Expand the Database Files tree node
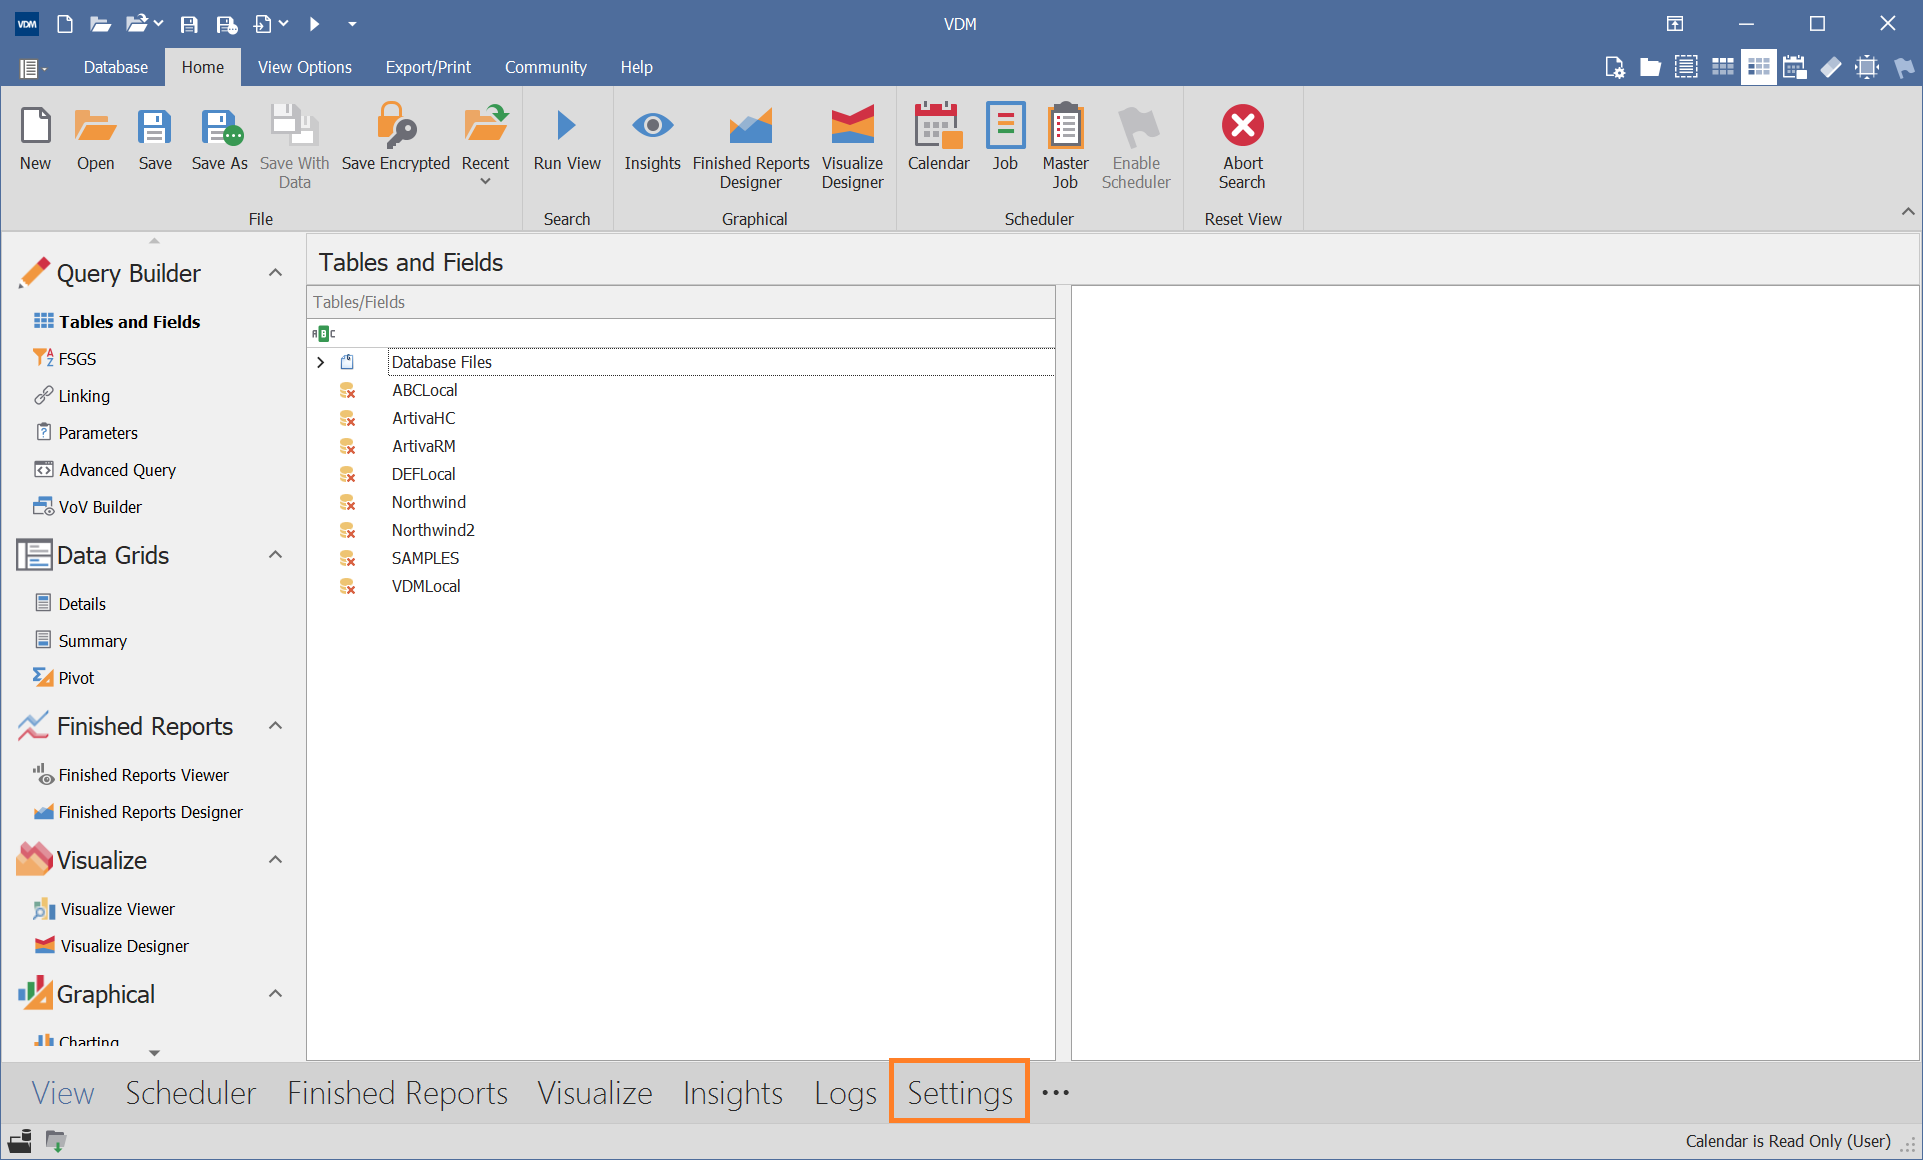This screenshot has height=1160, width=1923. (x=320, y=362)
